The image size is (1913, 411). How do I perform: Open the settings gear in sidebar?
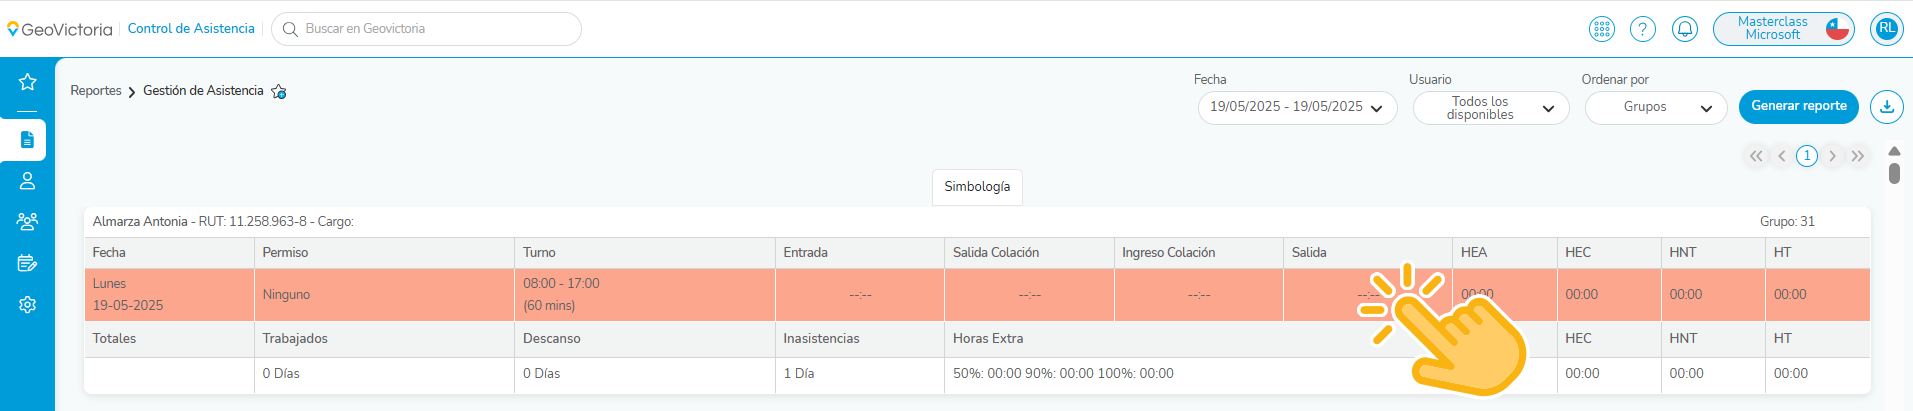coord(27,304)
